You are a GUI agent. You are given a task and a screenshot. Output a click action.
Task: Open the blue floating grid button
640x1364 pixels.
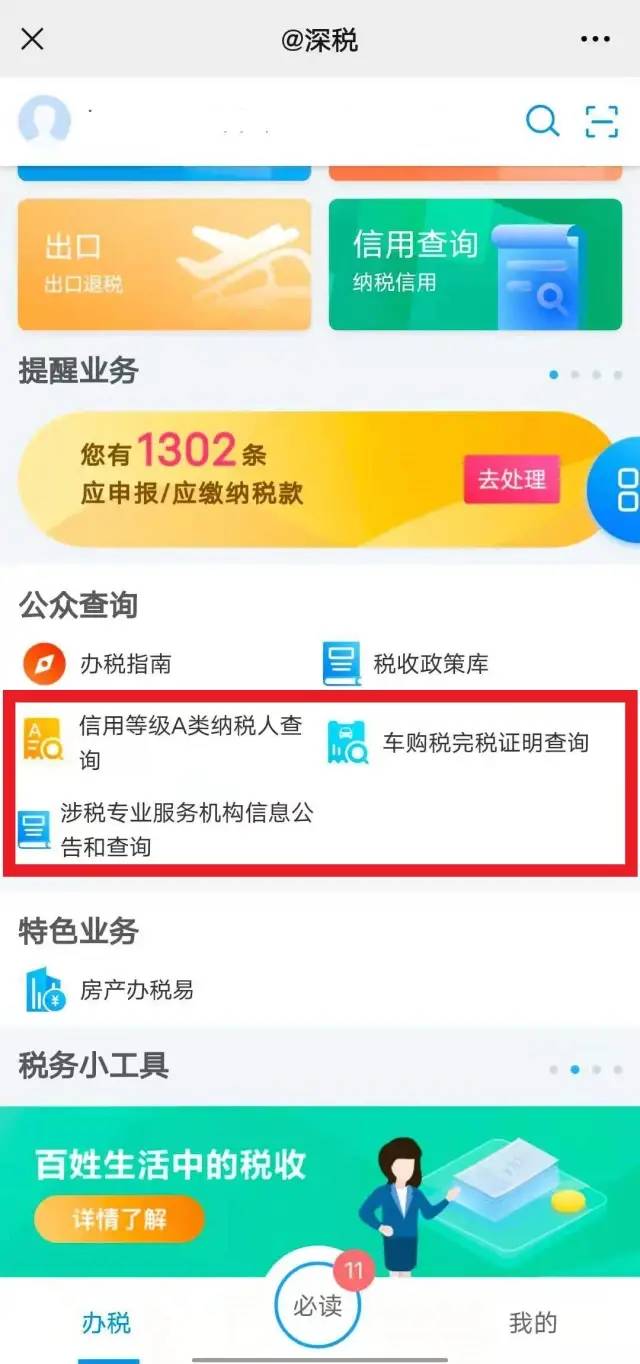[618, 490]
